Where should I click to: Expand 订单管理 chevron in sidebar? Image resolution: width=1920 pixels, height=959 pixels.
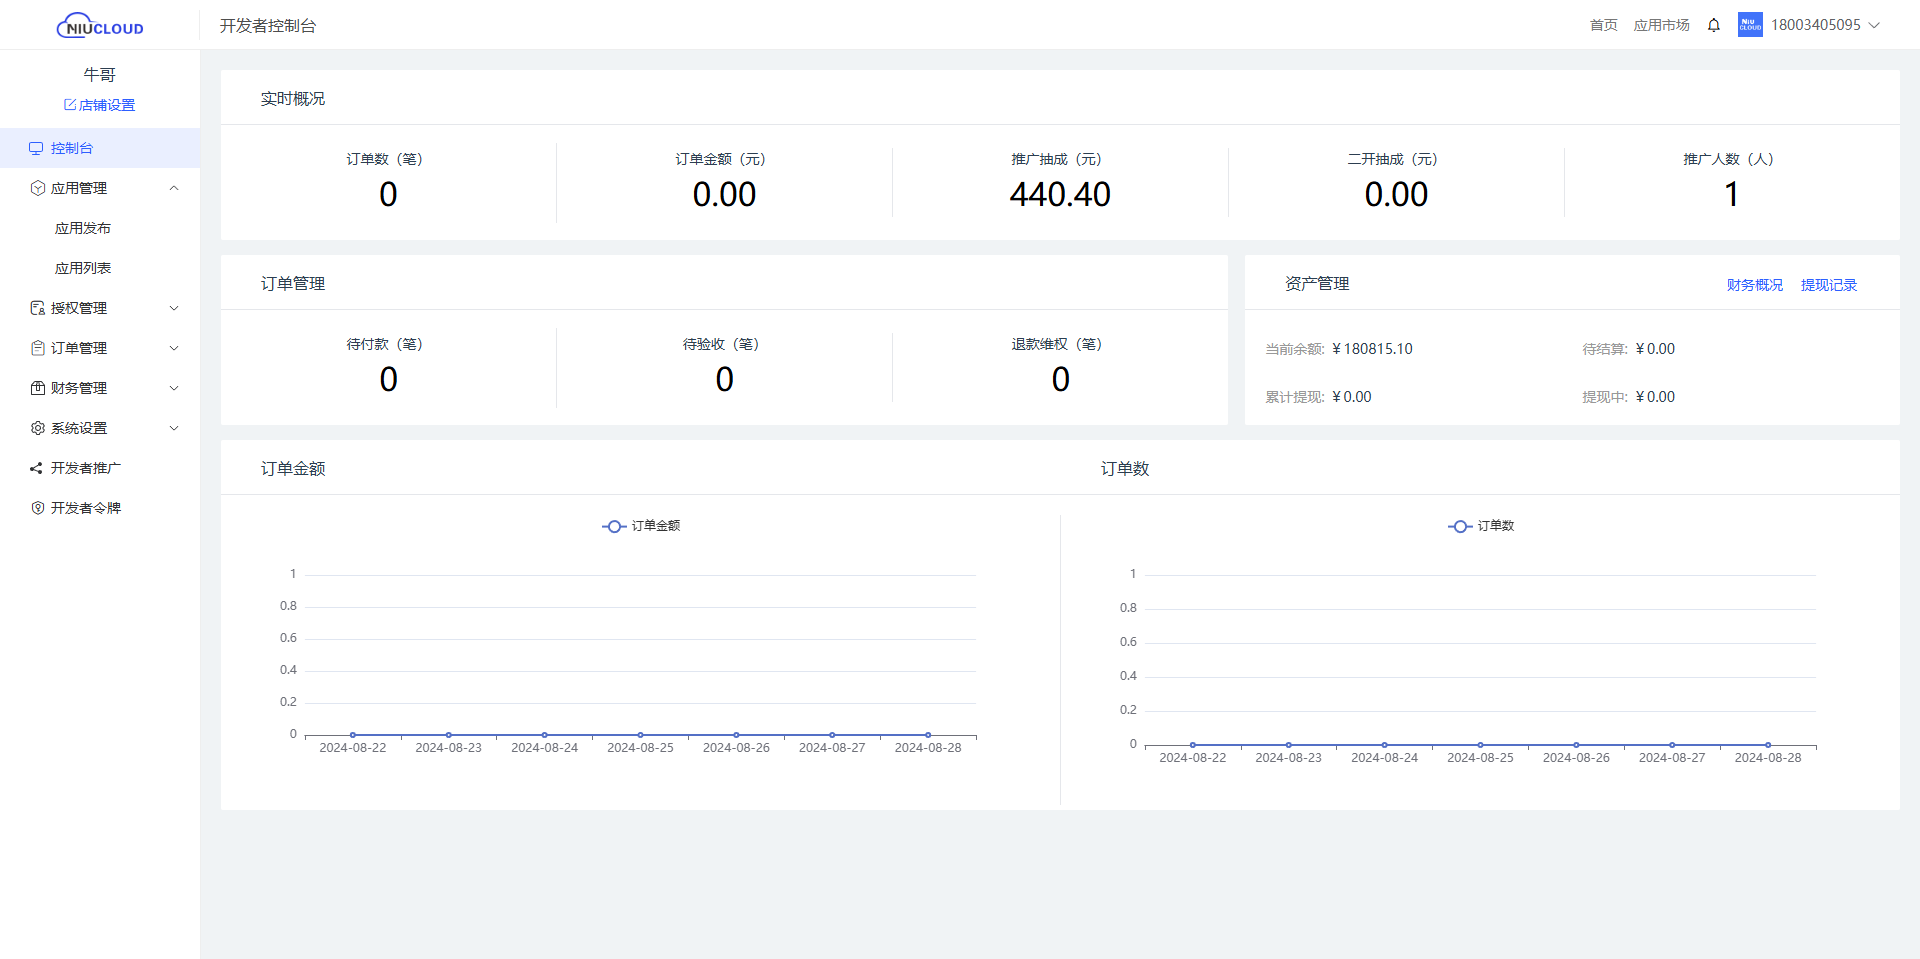click(174, 348)
